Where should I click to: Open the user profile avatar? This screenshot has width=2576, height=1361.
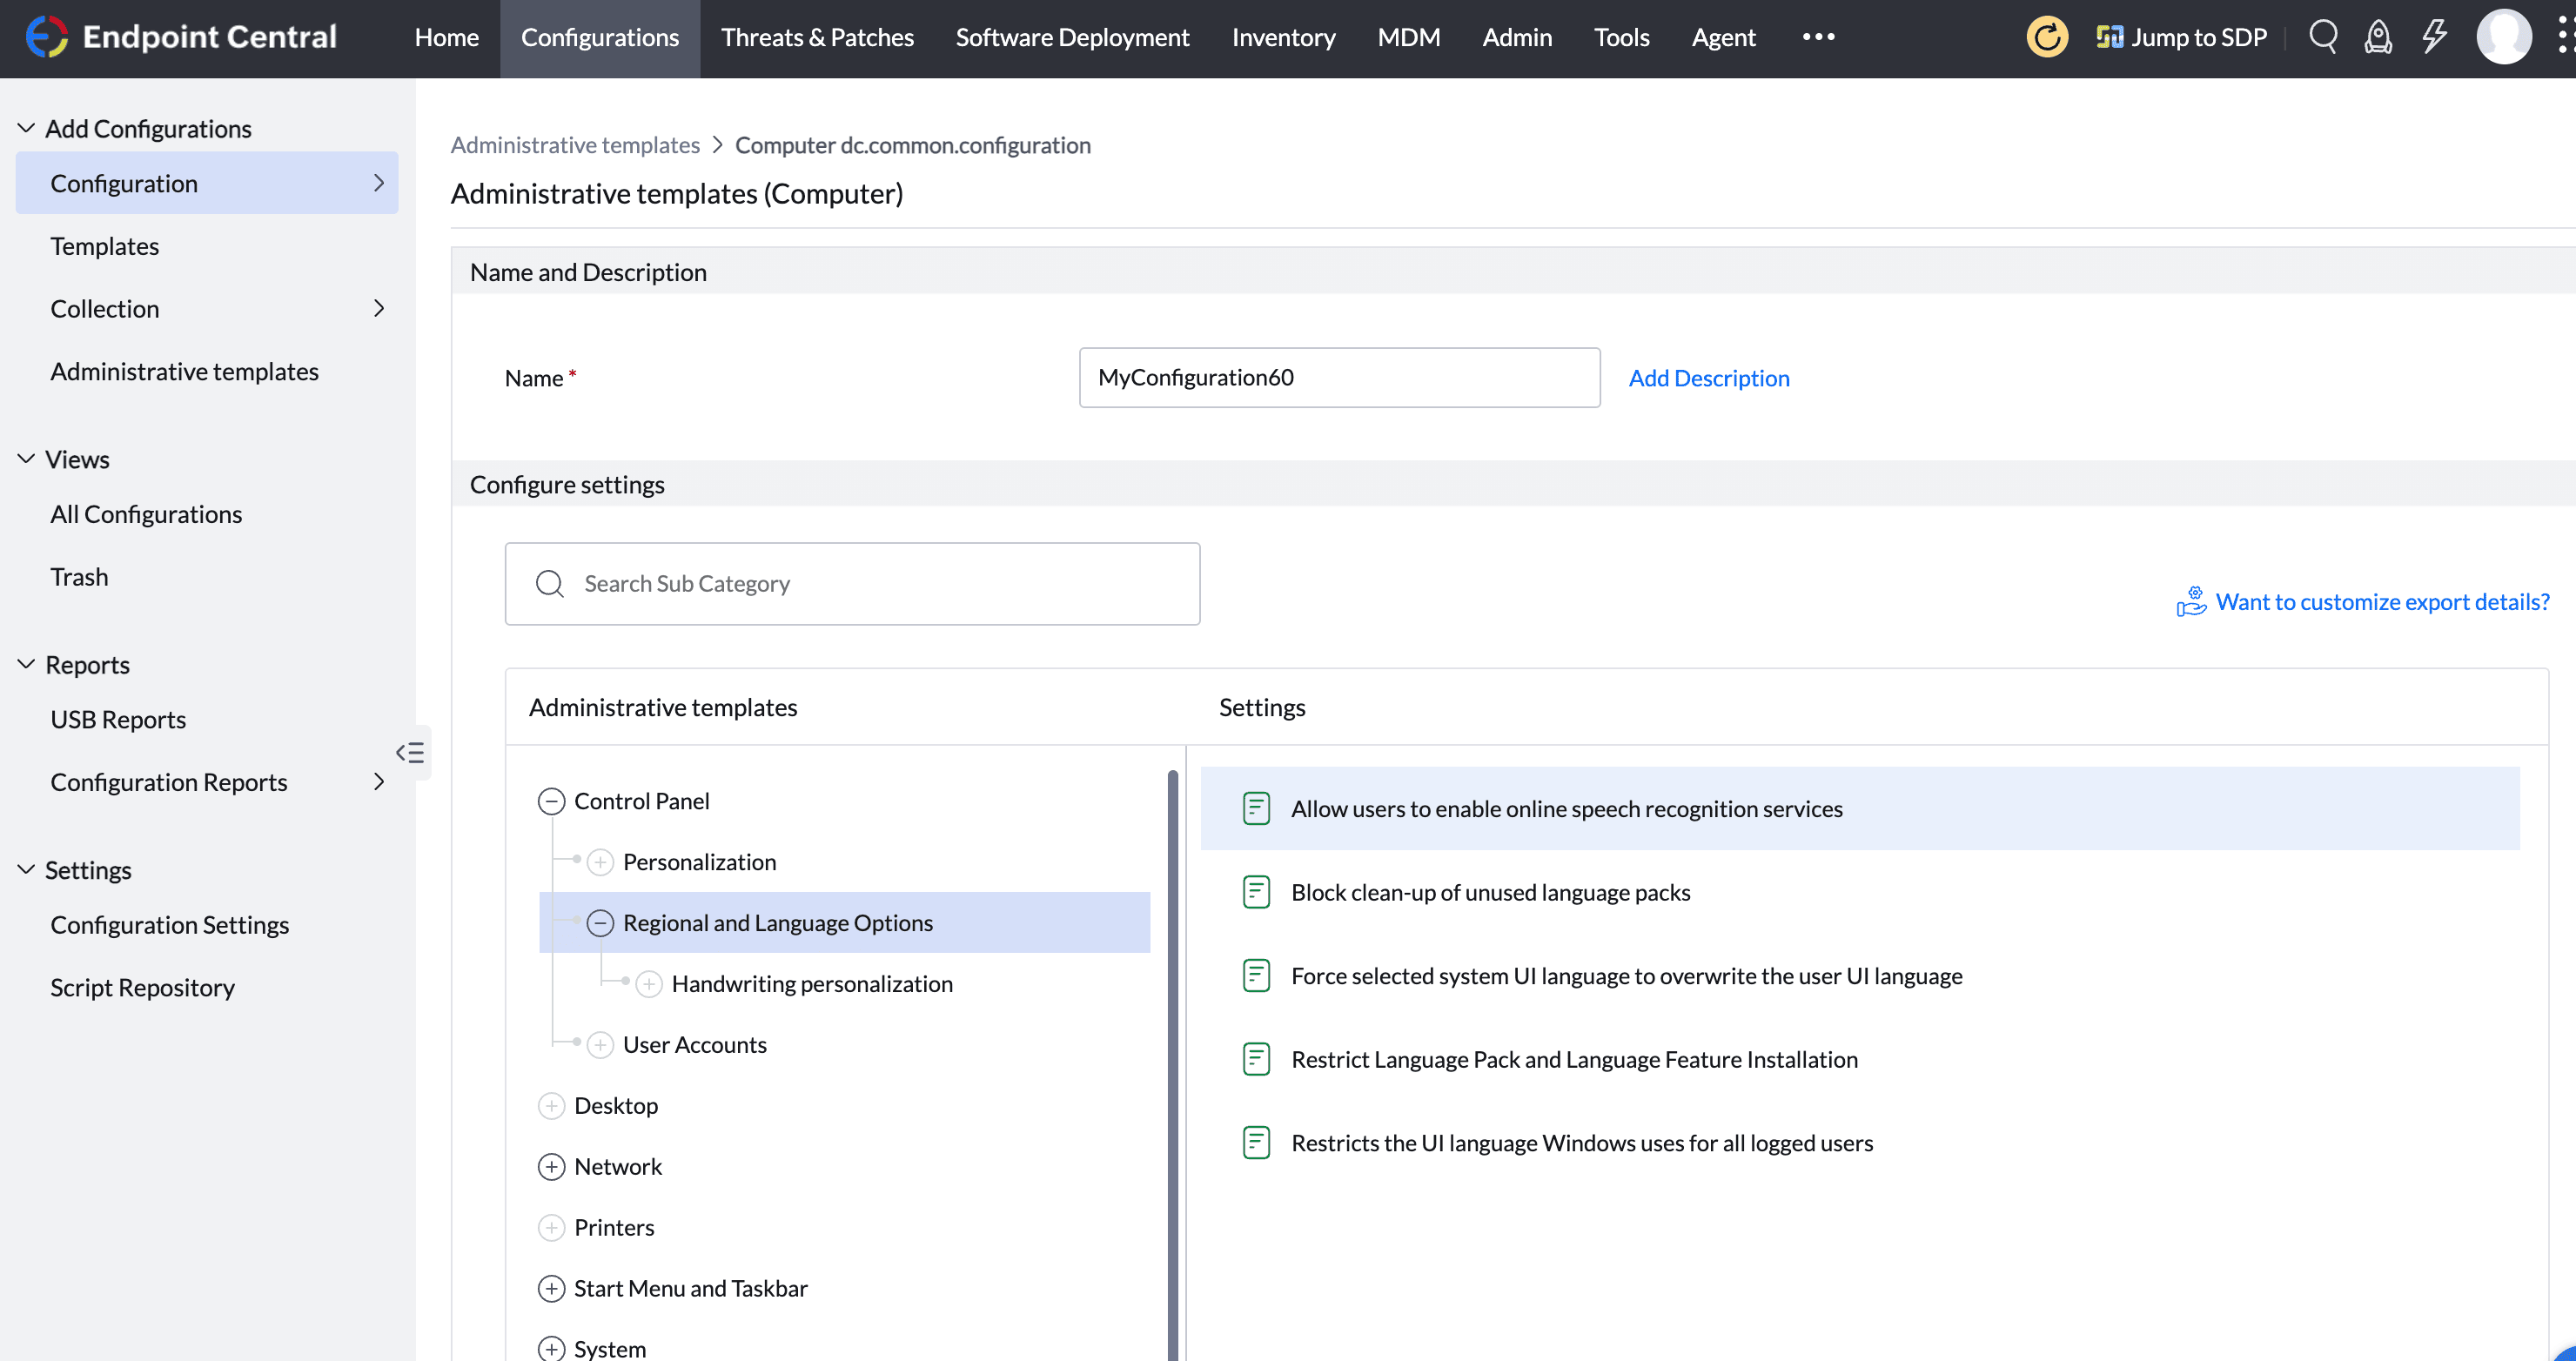[x=2504, y=37]
